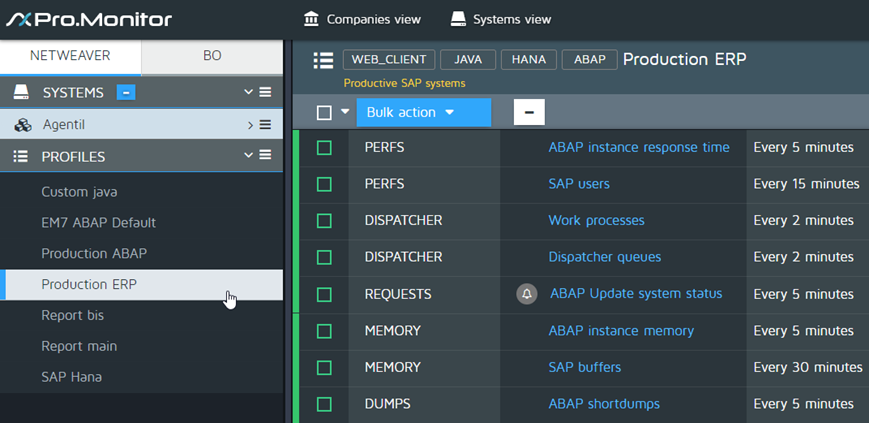This screenshot has height=423, width=869.
Task: Open ABAP instance response time link
Action: [639, 147]
